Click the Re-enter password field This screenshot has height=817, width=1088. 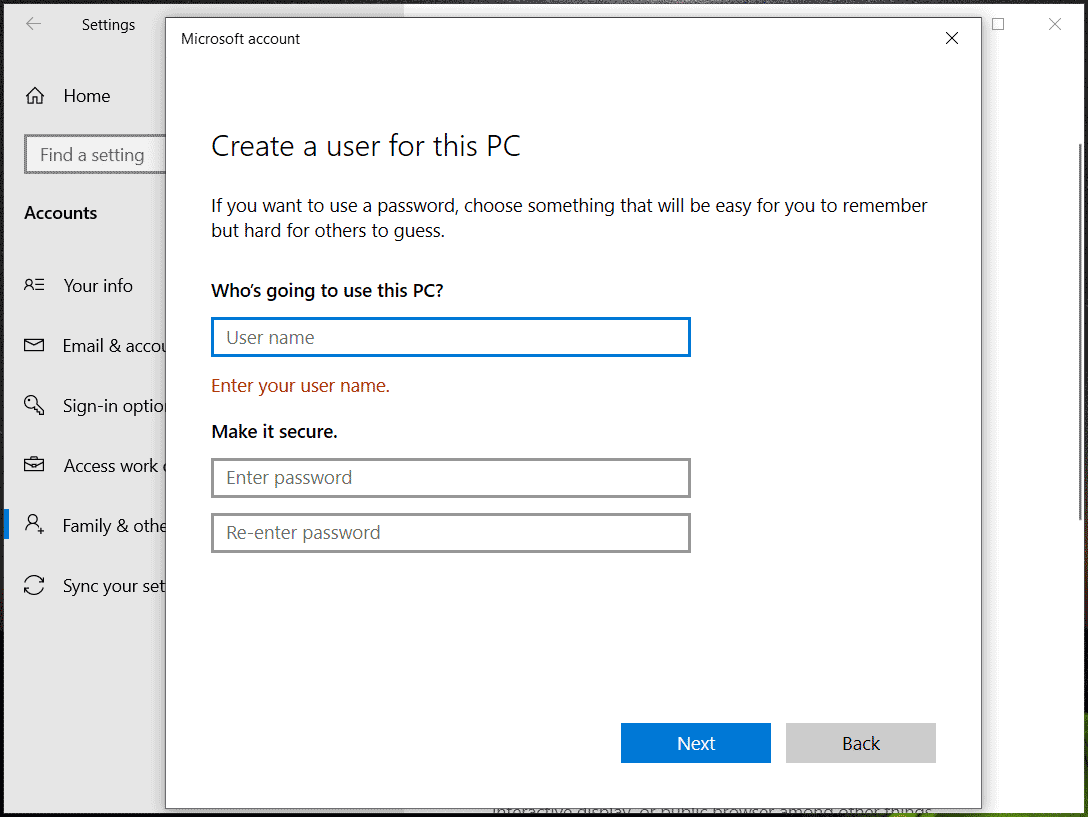(x=451, y=532)
